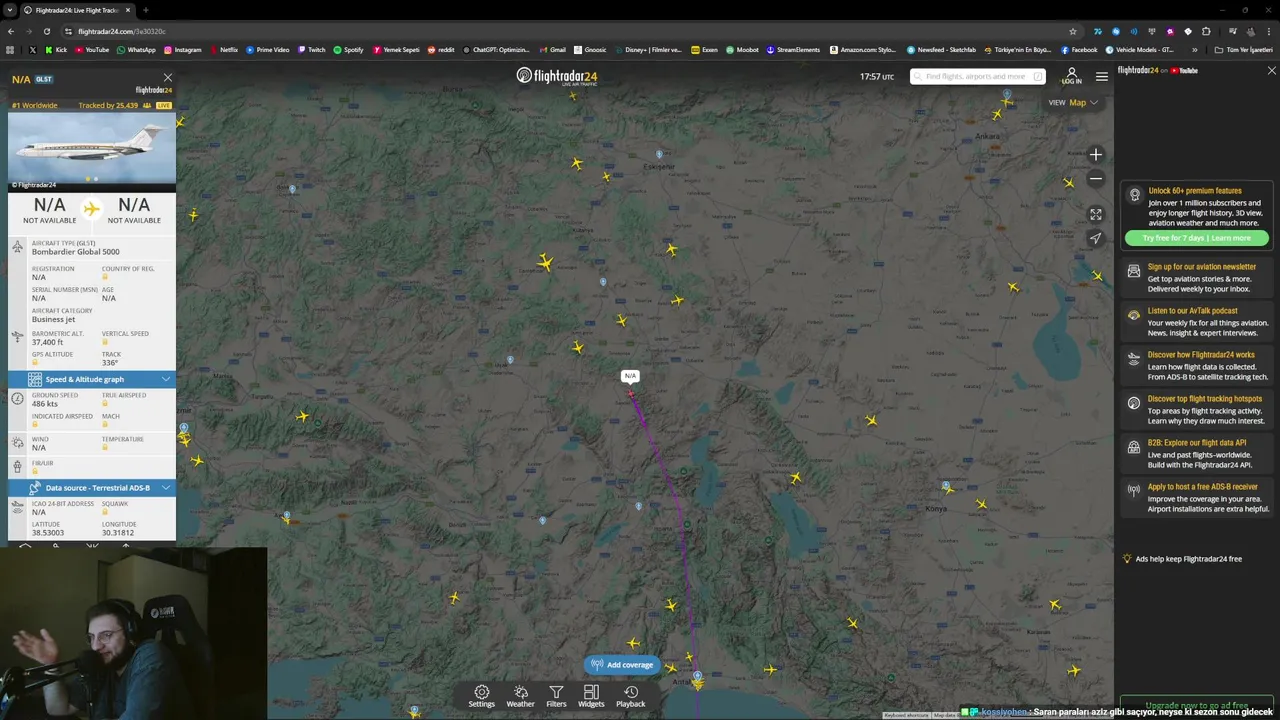
Task: Click the Add coverage button
Action: (x=622, y=665)
